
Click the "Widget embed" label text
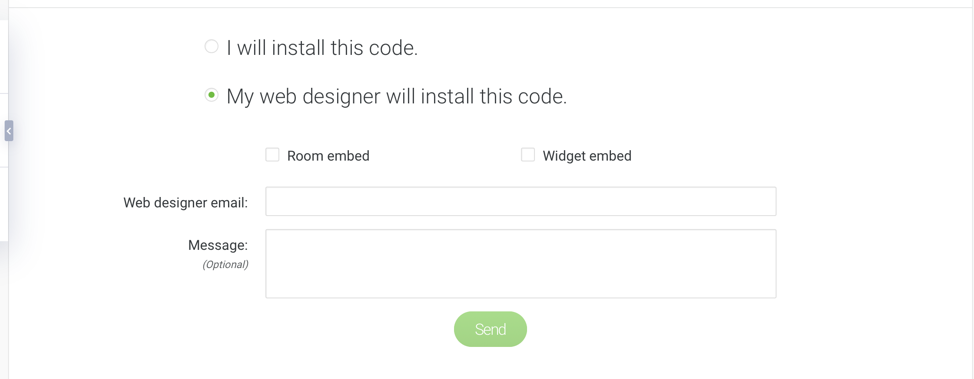pos(587,156)
